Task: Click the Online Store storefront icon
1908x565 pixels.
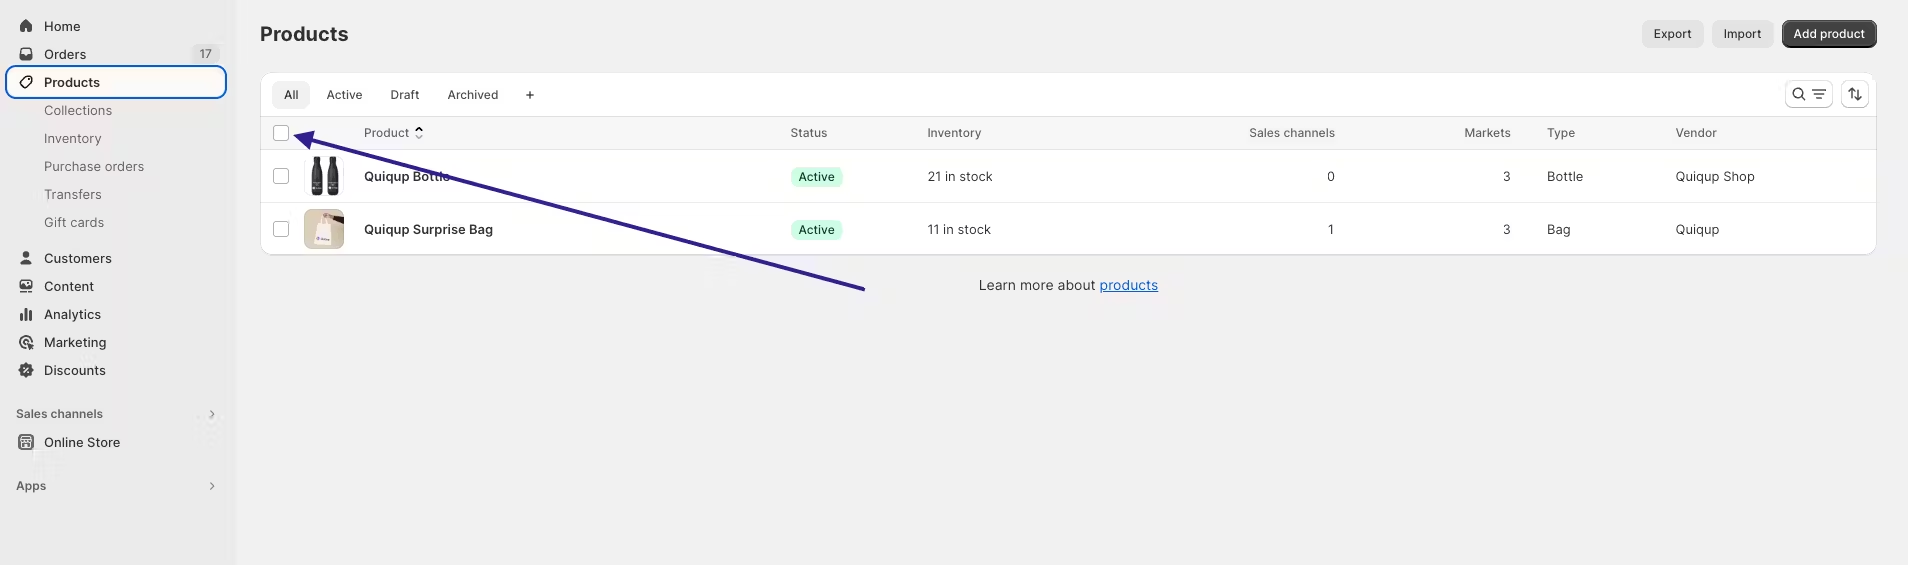Action: 26,442
